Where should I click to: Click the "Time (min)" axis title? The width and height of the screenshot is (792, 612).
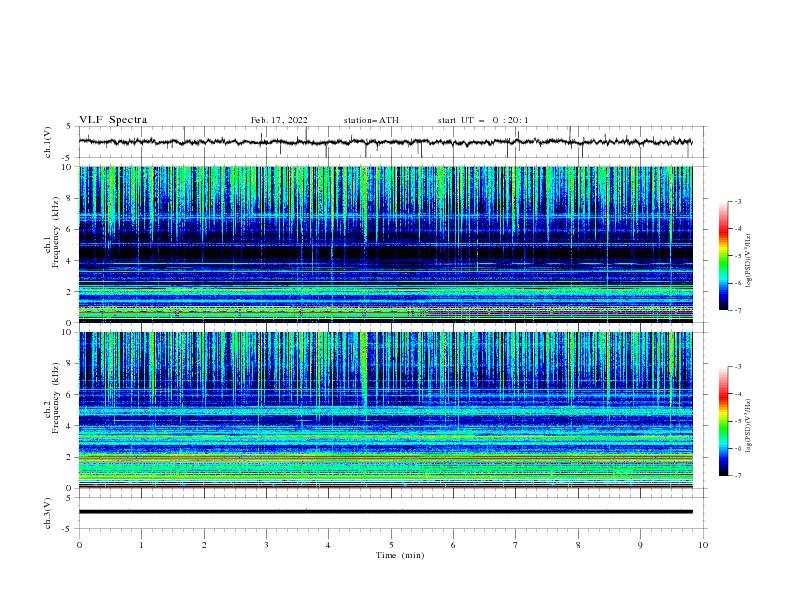coord(400,555)
